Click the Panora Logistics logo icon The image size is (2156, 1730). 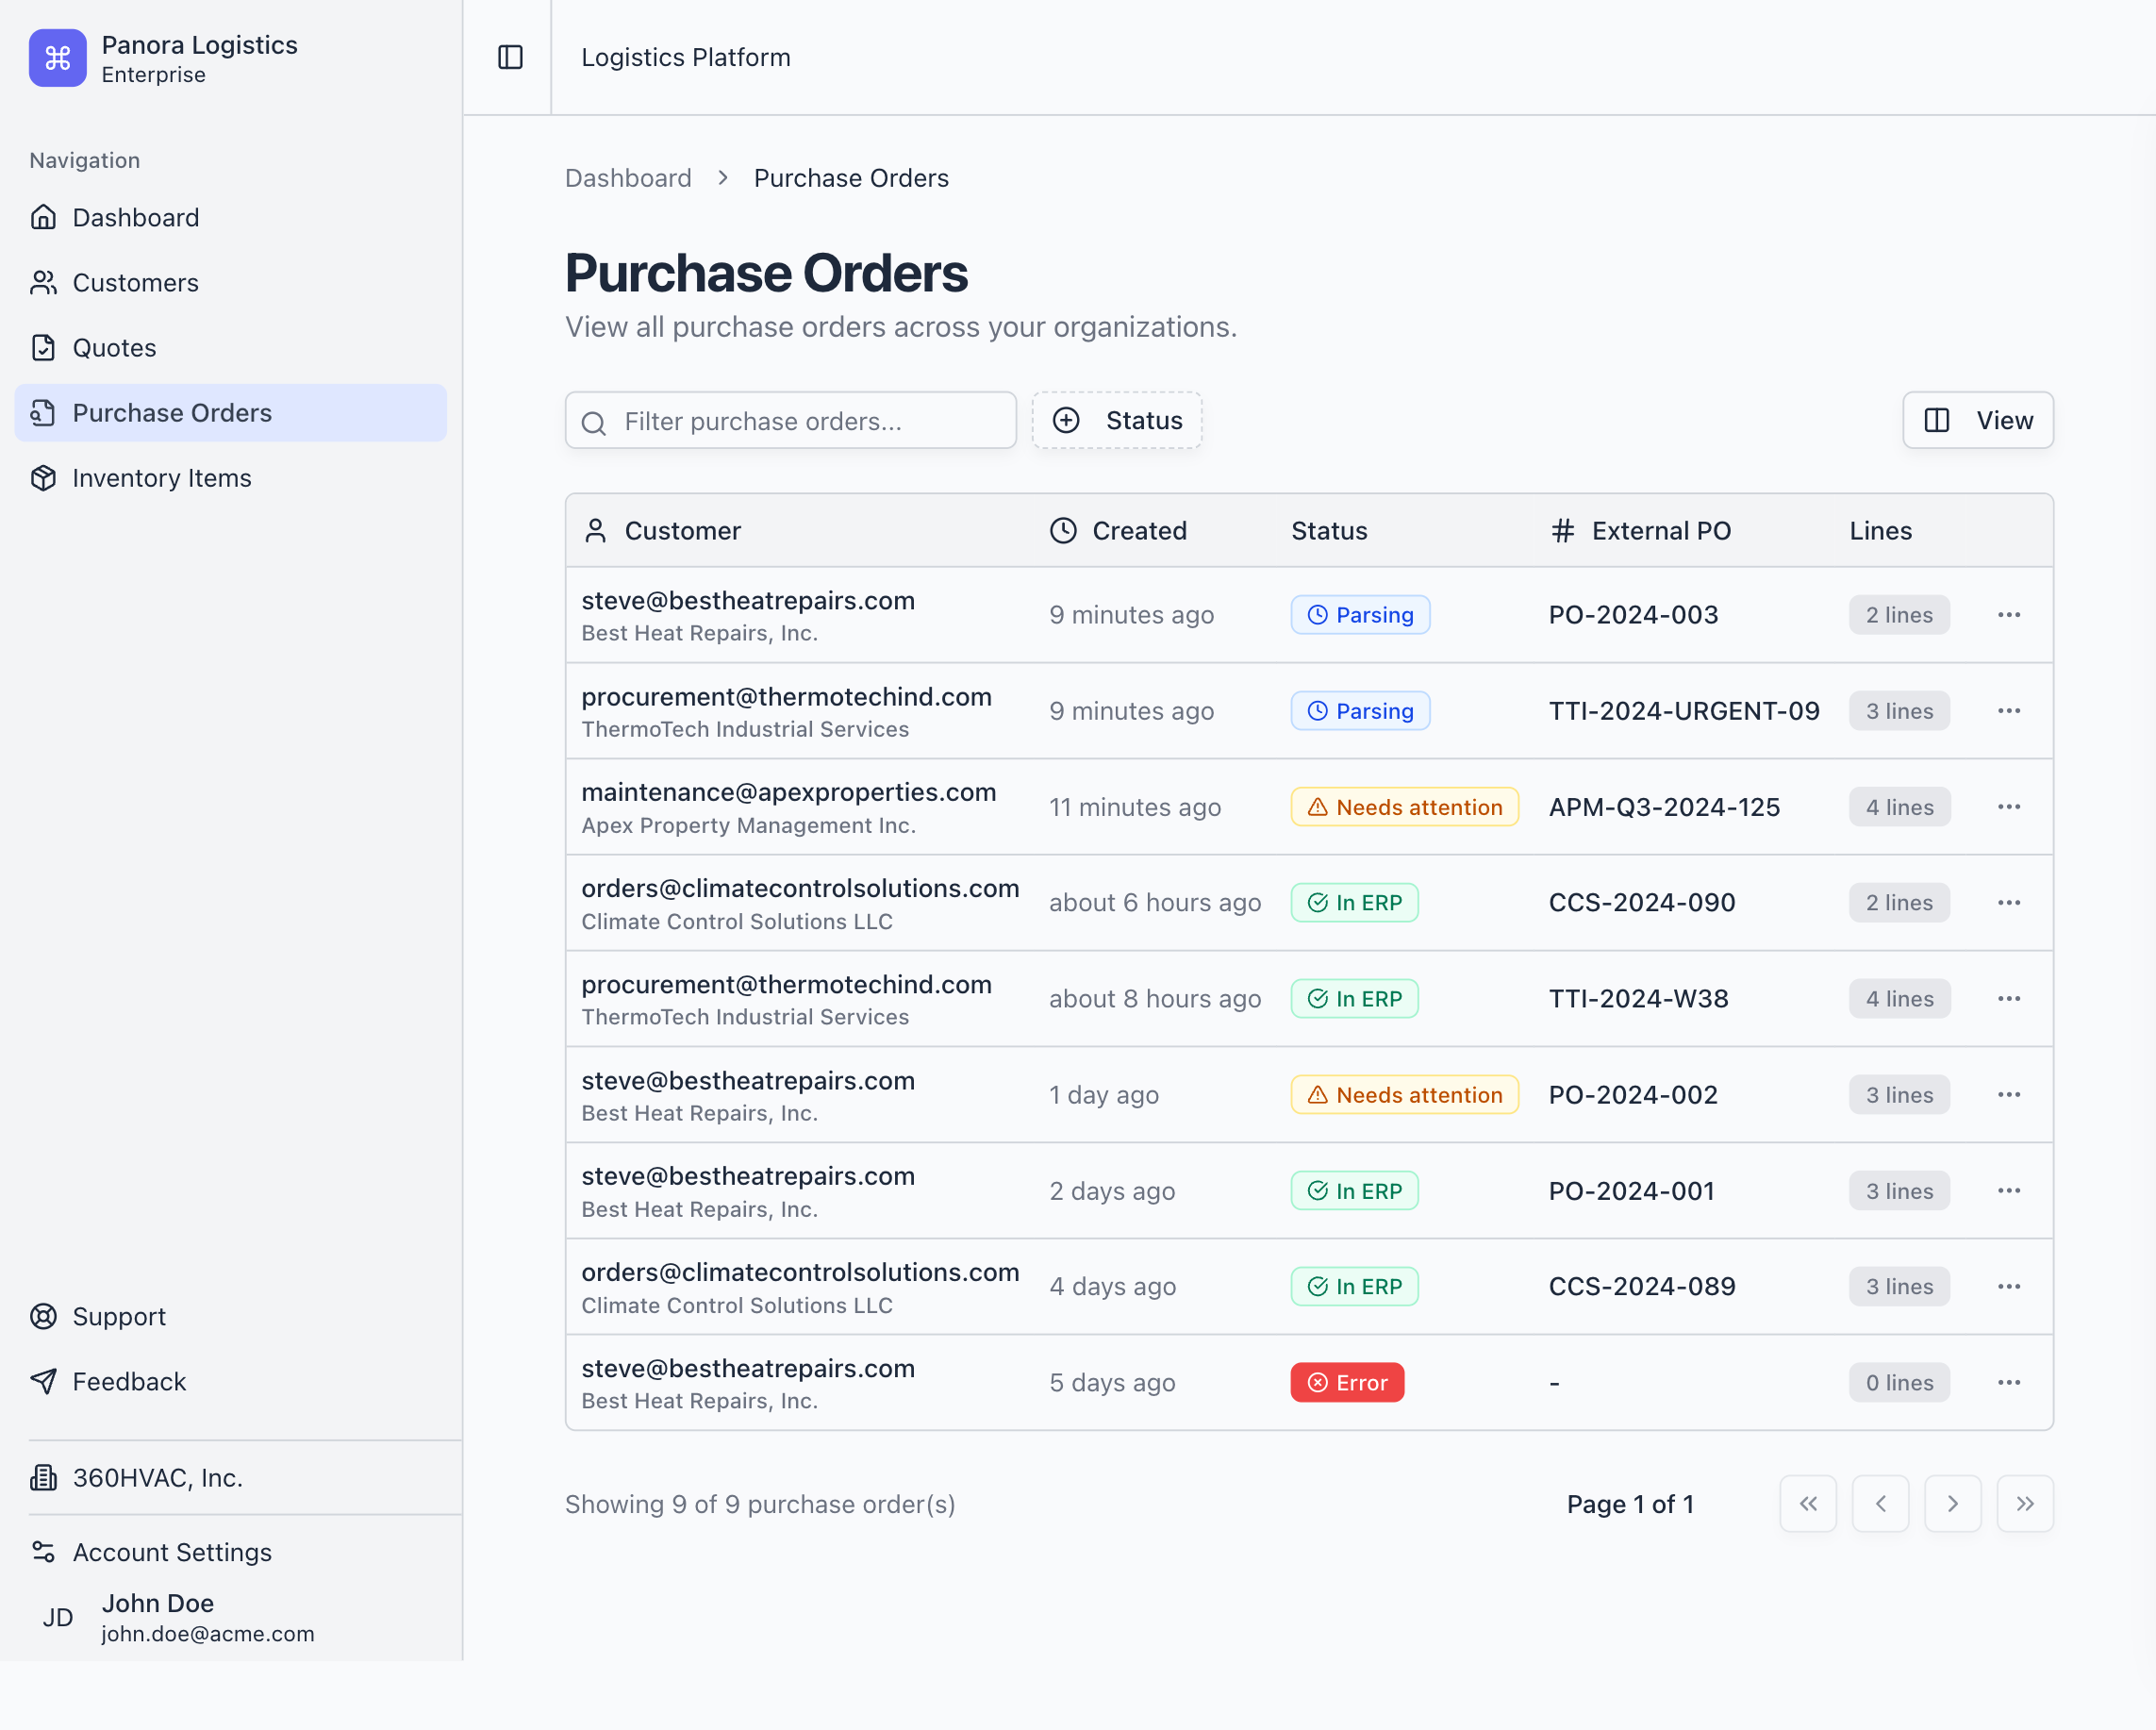pyautogui.click(x=57, y=58)
